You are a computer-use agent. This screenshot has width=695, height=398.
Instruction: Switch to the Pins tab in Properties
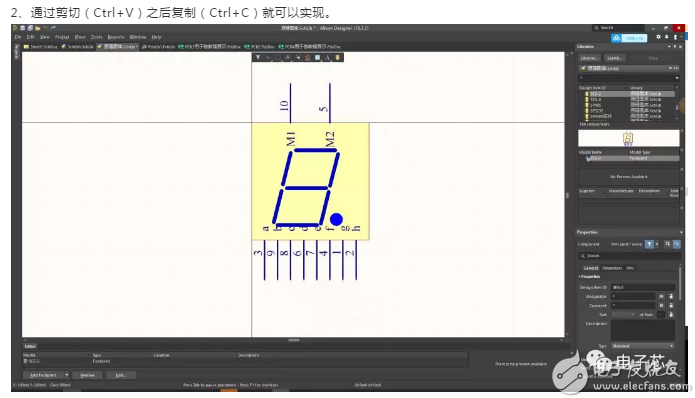630,268
